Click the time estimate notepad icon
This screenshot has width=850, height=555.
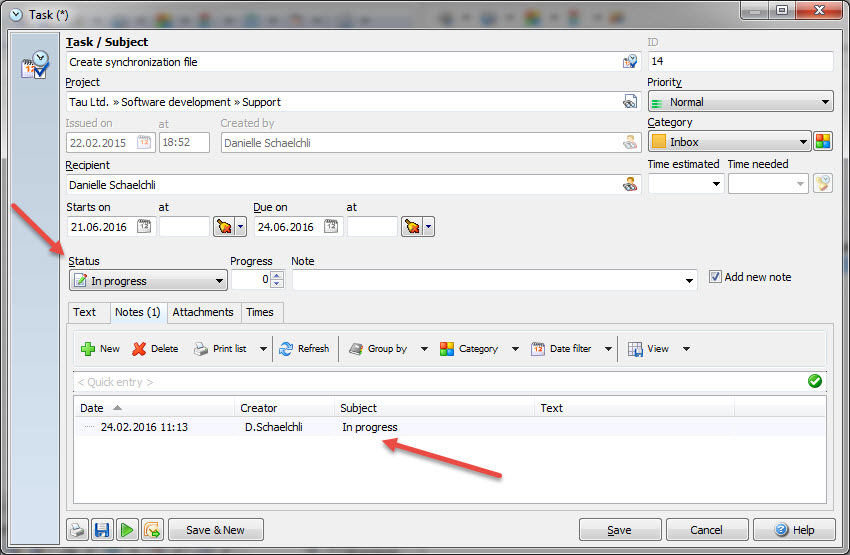822,184
